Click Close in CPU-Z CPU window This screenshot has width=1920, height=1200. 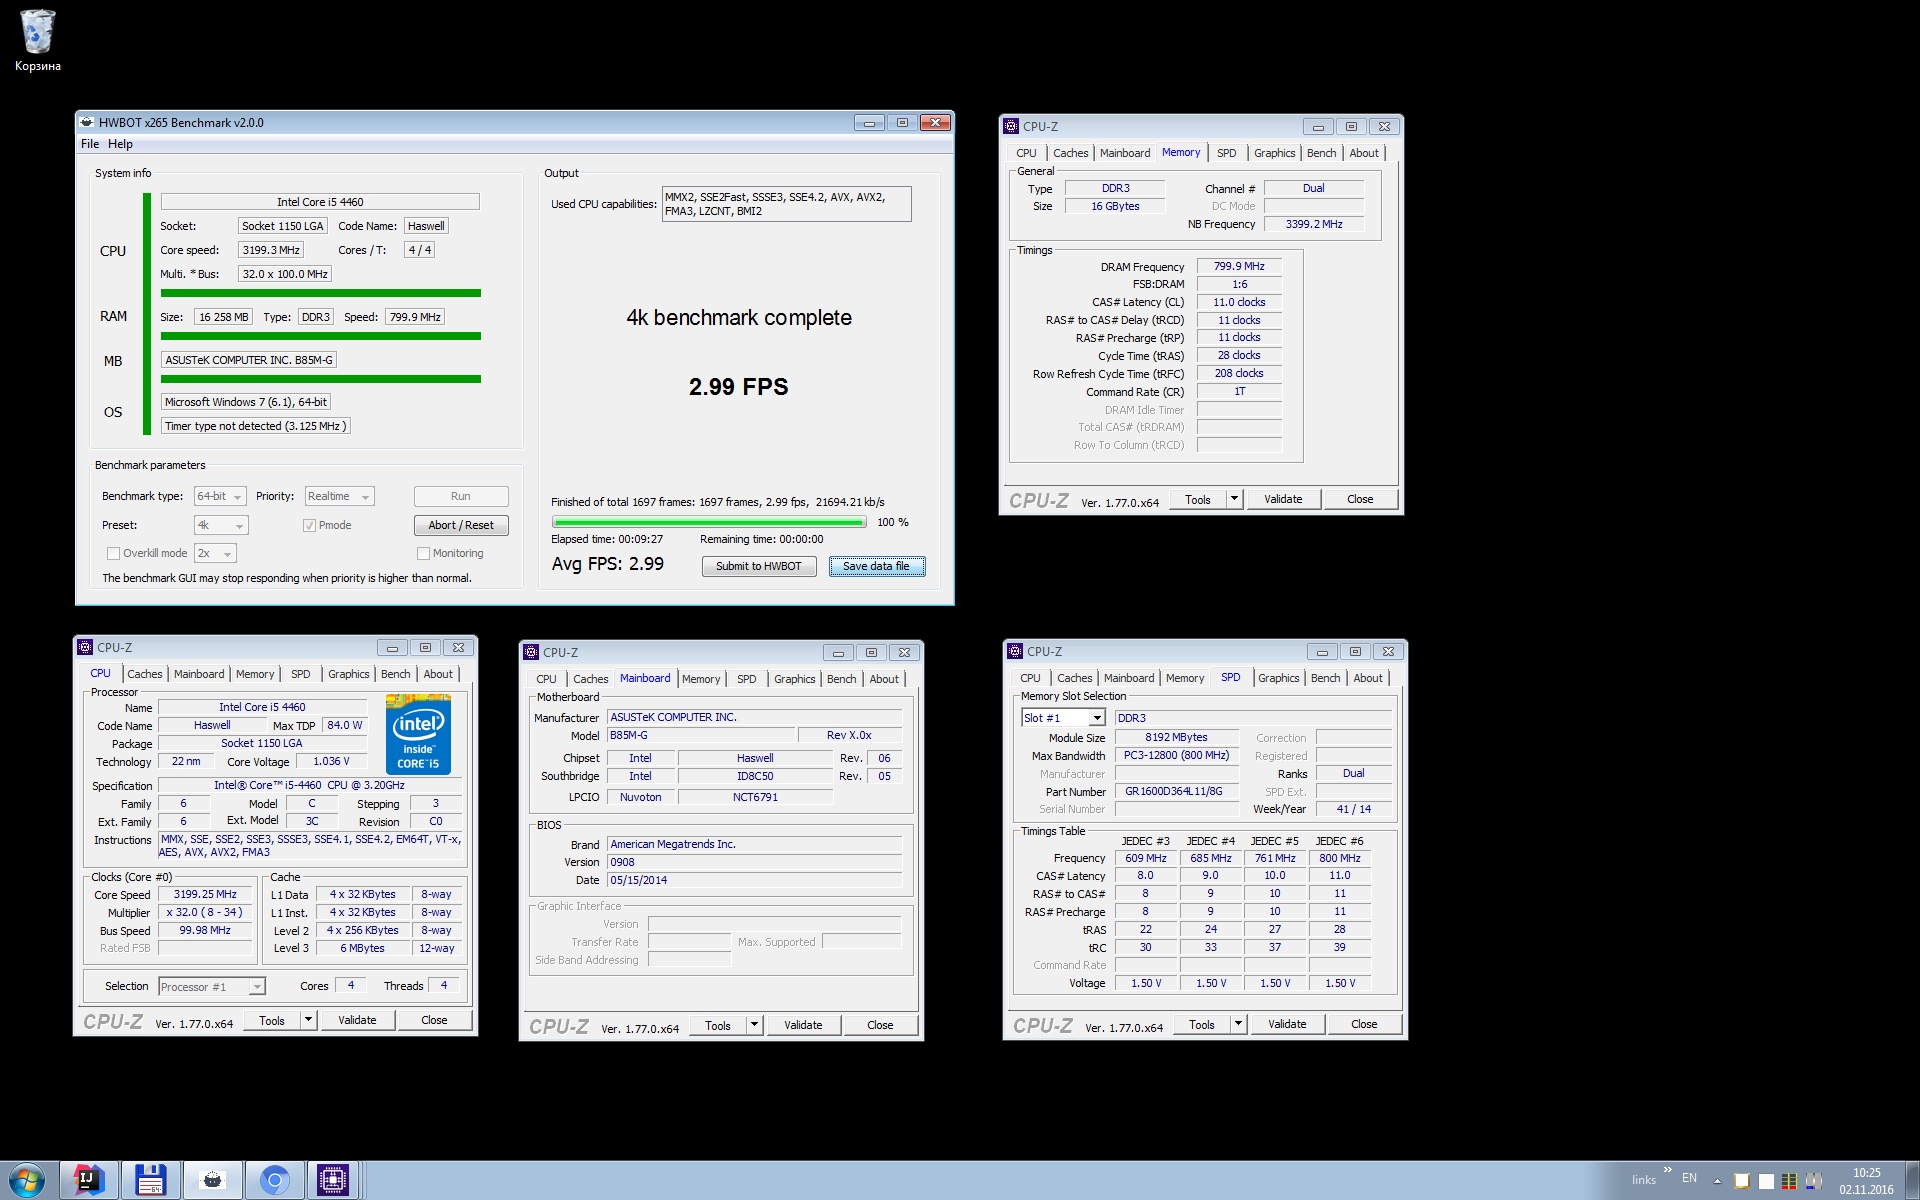pos(434,1020)
